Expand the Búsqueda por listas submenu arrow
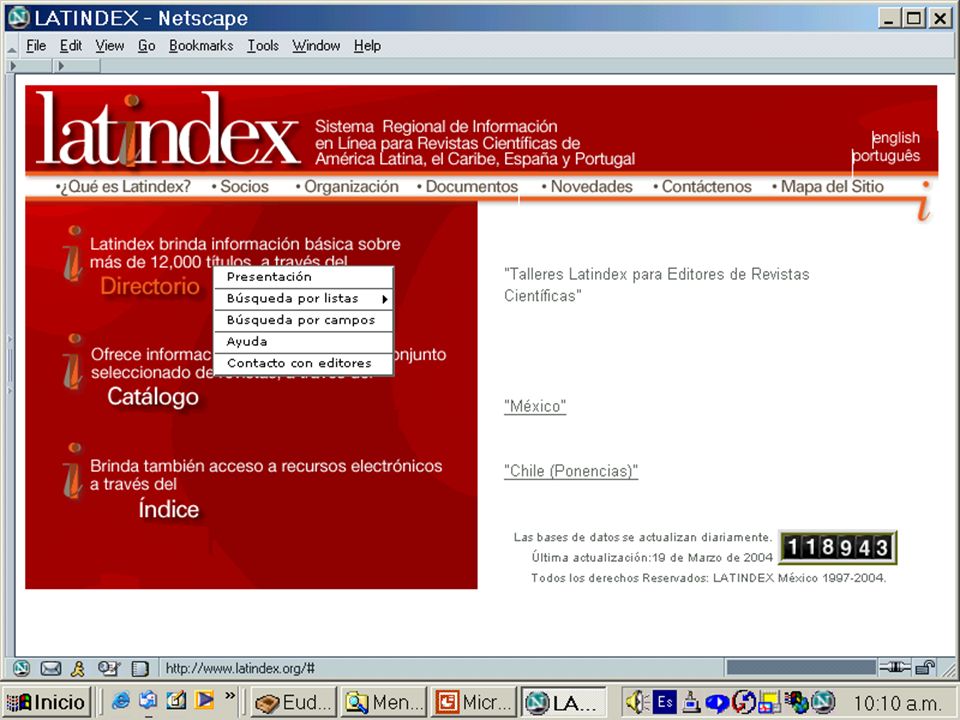Viewport: 960px width, 720px height. [x=384, y=299]
